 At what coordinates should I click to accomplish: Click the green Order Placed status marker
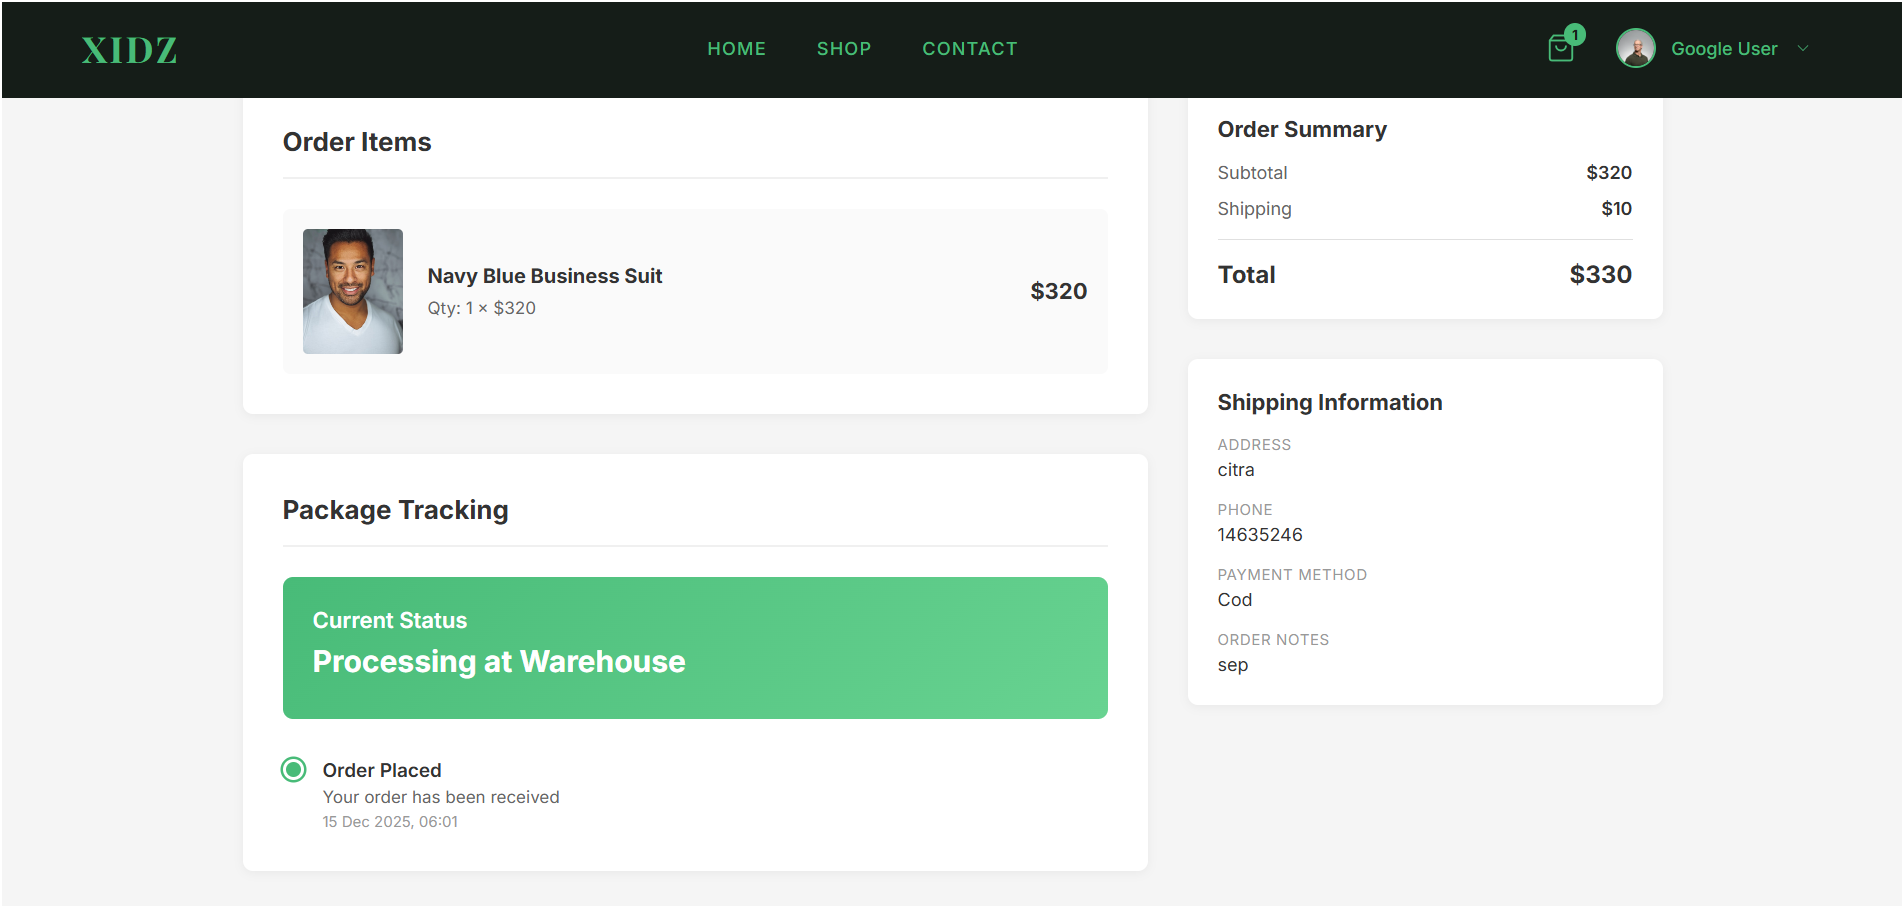click(x=293, y=769)
